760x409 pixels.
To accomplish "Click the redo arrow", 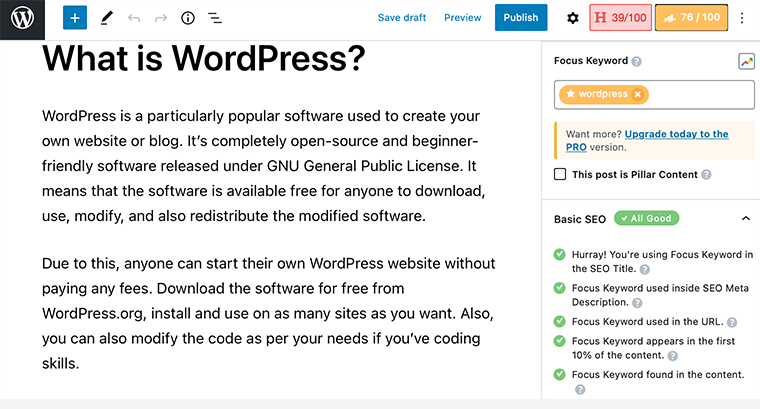I will coord(161,18).
